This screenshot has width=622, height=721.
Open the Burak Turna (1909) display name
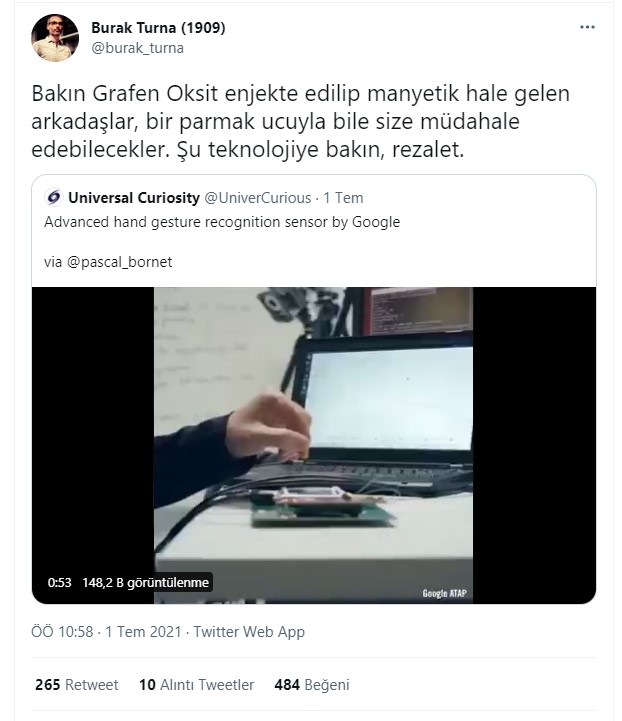click(158, 28)
